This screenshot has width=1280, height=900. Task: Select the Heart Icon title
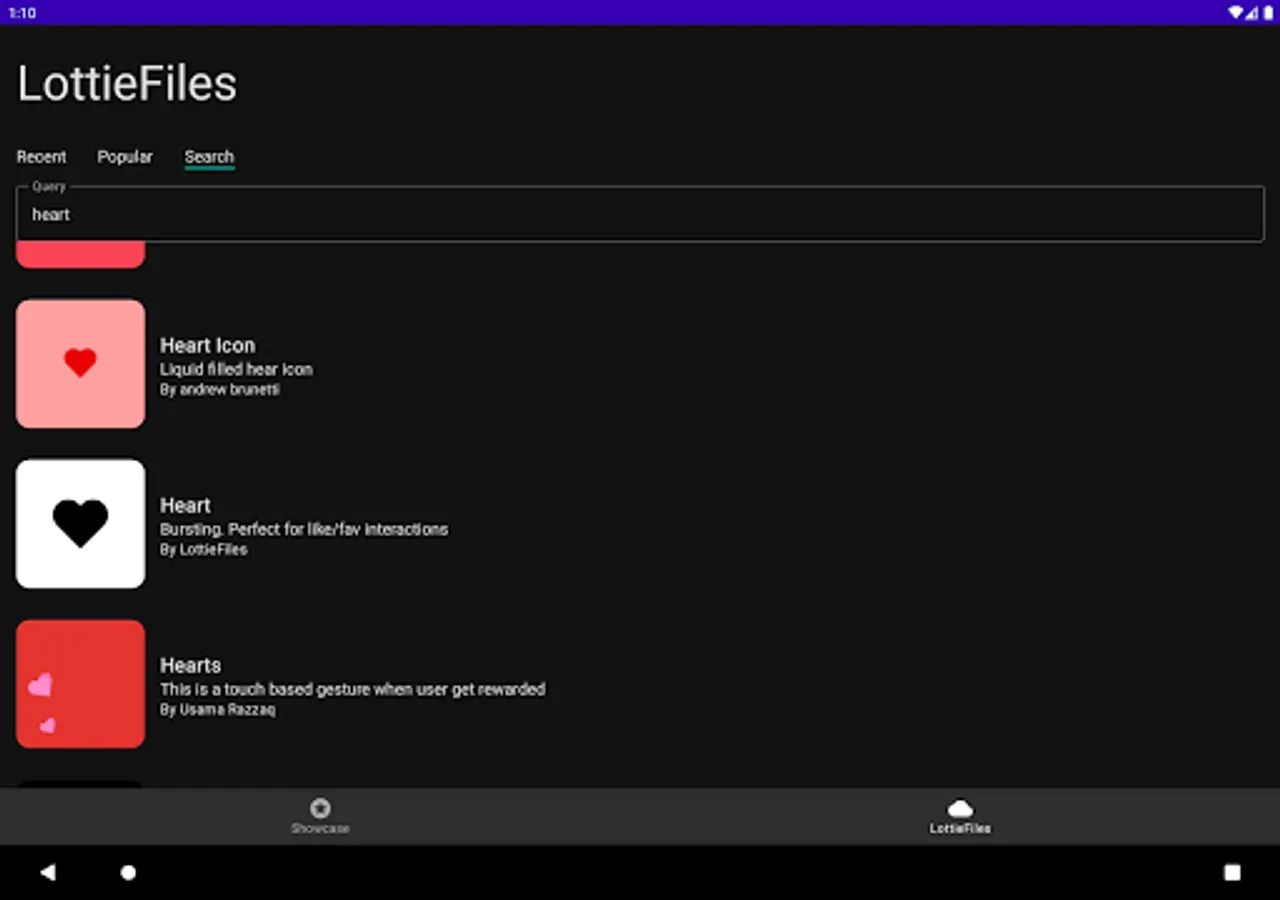tap(208, 345)
